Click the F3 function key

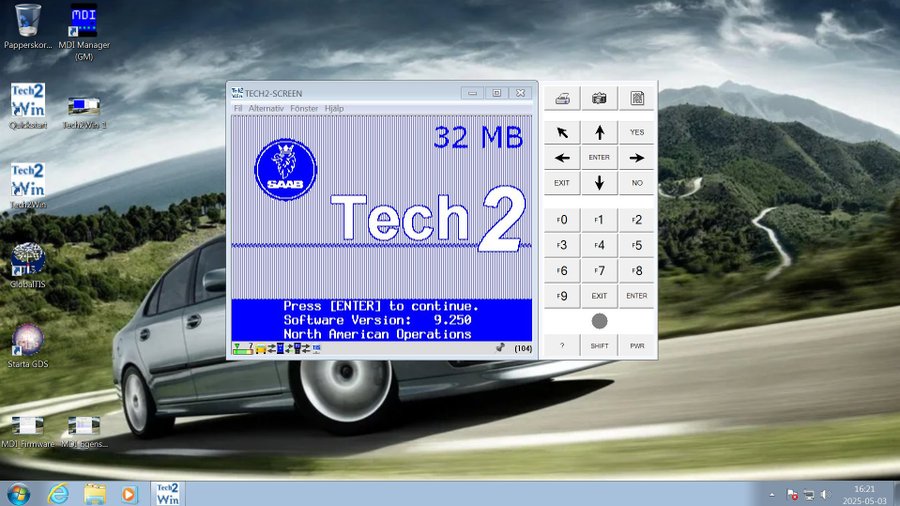point(562,246)
